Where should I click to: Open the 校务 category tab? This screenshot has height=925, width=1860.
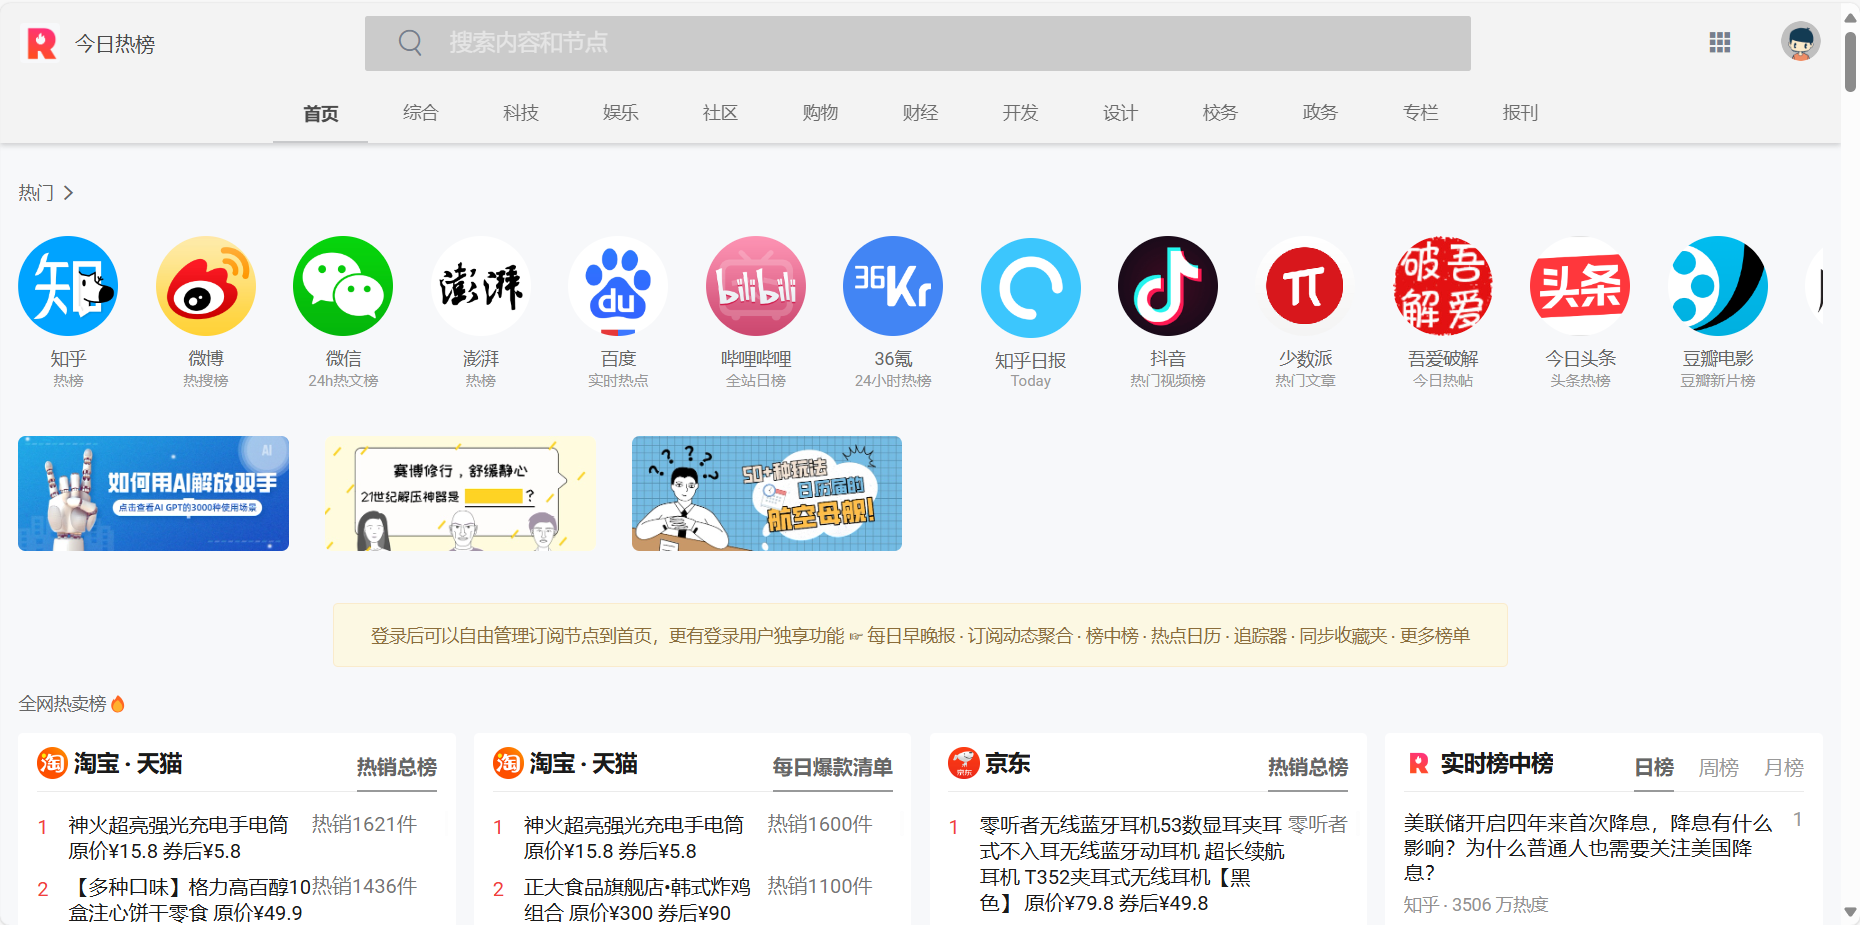click(x=1221, y=113)
